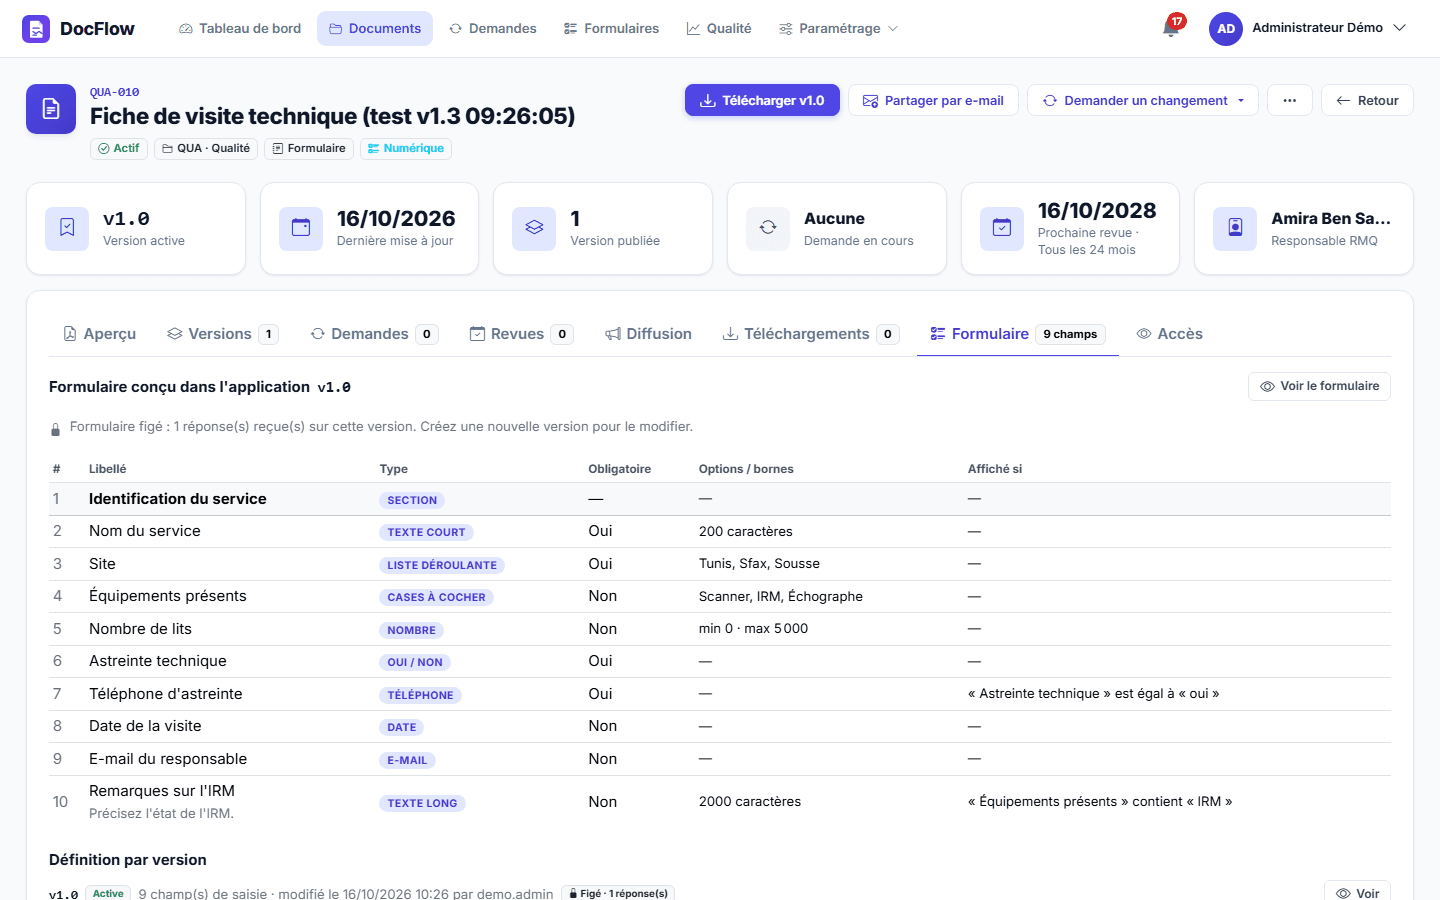Click Télécharger v1.0 button

(762, 100)
